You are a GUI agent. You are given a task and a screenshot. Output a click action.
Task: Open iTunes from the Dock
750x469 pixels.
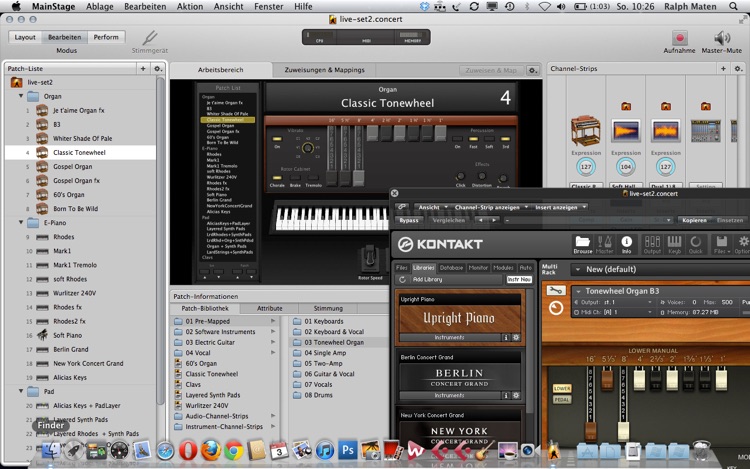click(325, 450)
